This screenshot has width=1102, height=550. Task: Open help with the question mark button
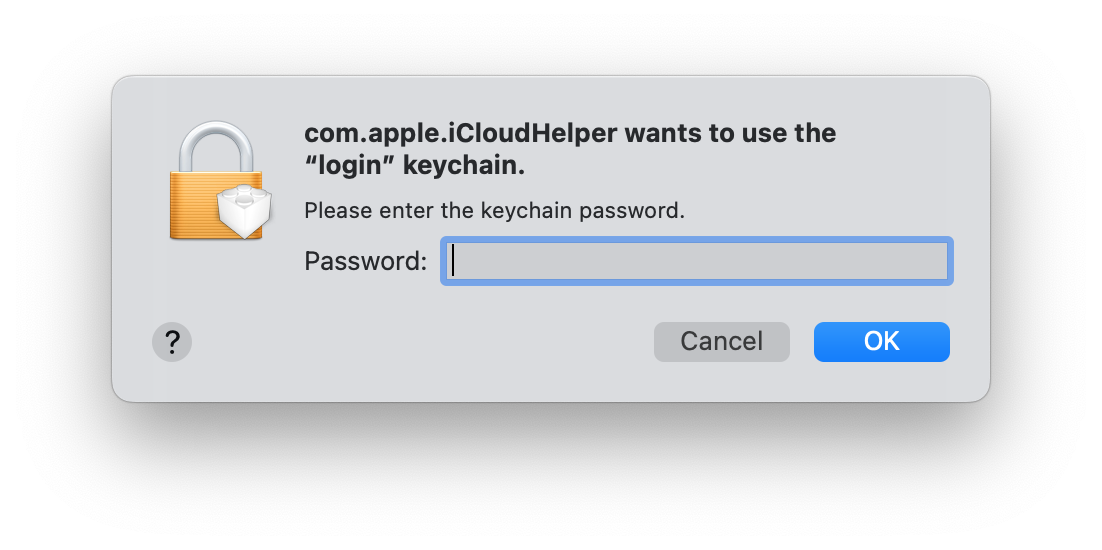(x=172, y=342)
